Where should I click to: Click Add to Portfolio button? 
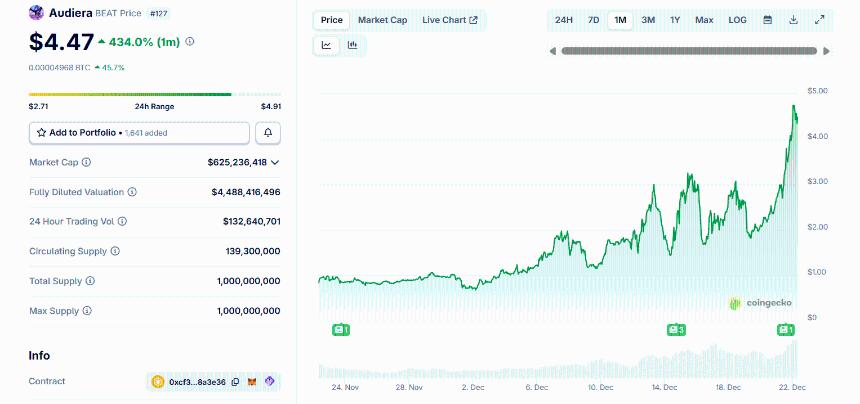[x=139, y=133]
